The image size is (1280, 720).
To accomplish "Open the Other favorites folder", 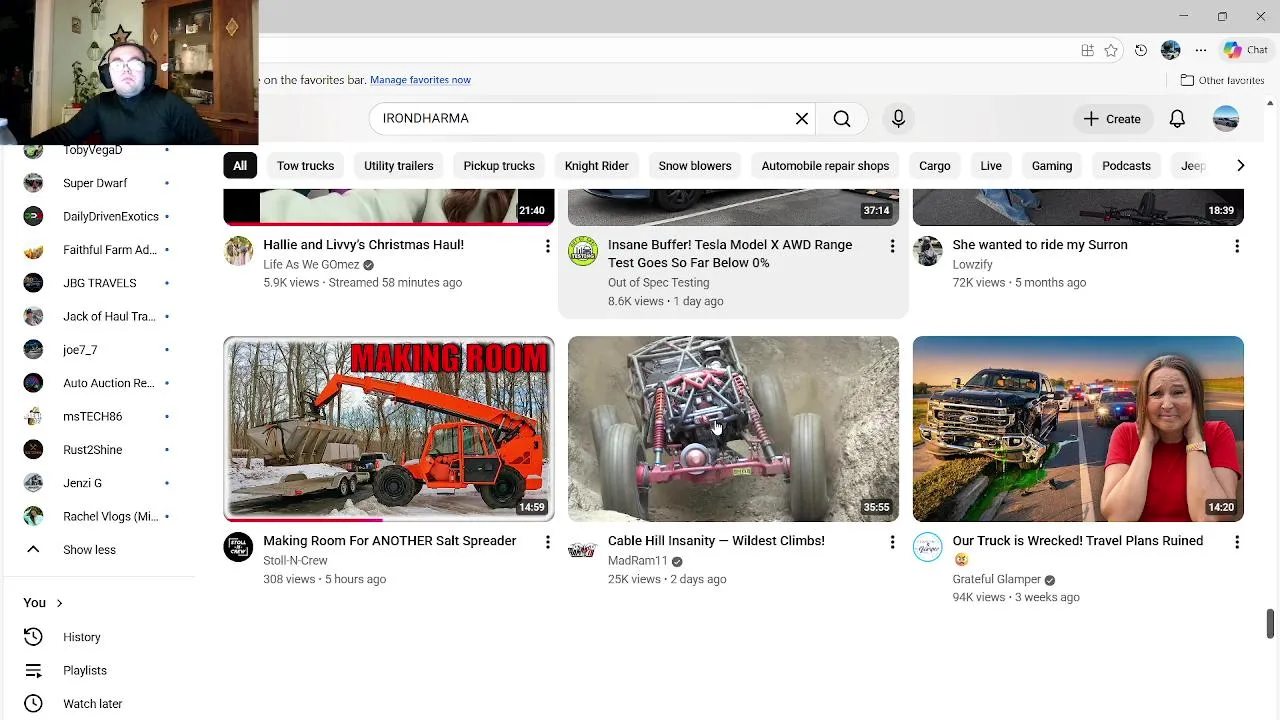I will (1222, 80).
